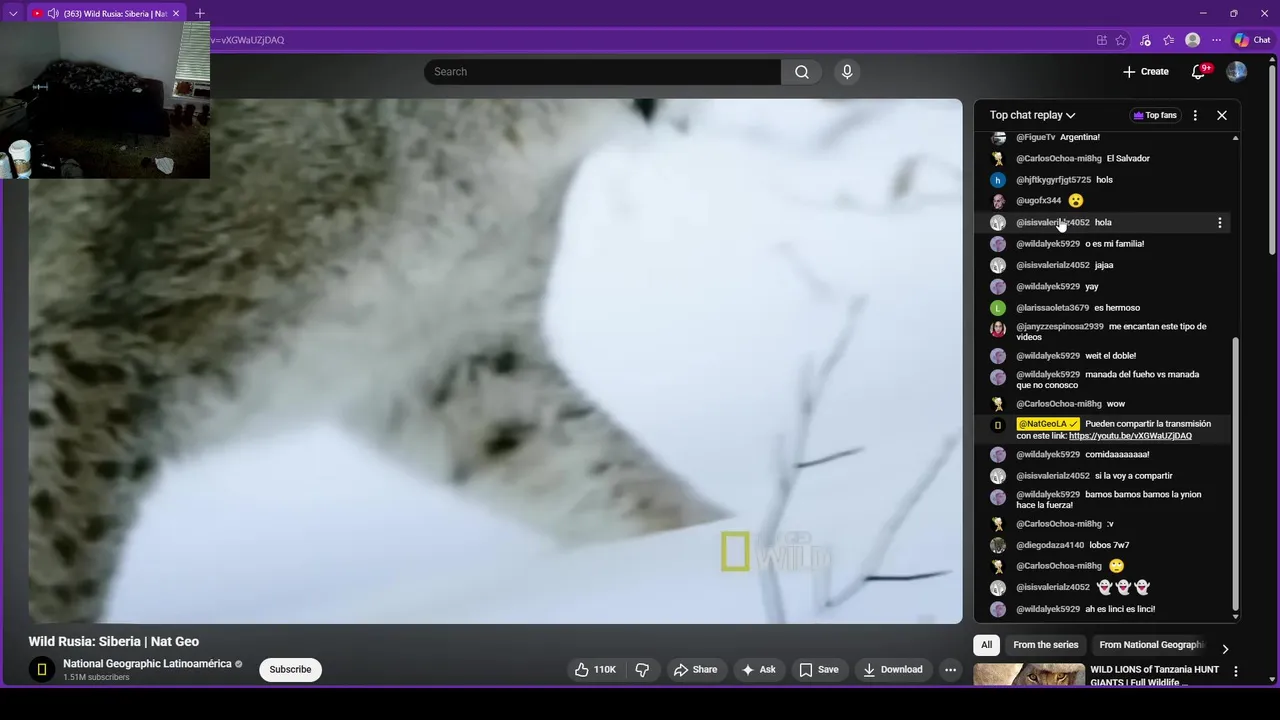Type in the YouTube Search field

point(603,72)
